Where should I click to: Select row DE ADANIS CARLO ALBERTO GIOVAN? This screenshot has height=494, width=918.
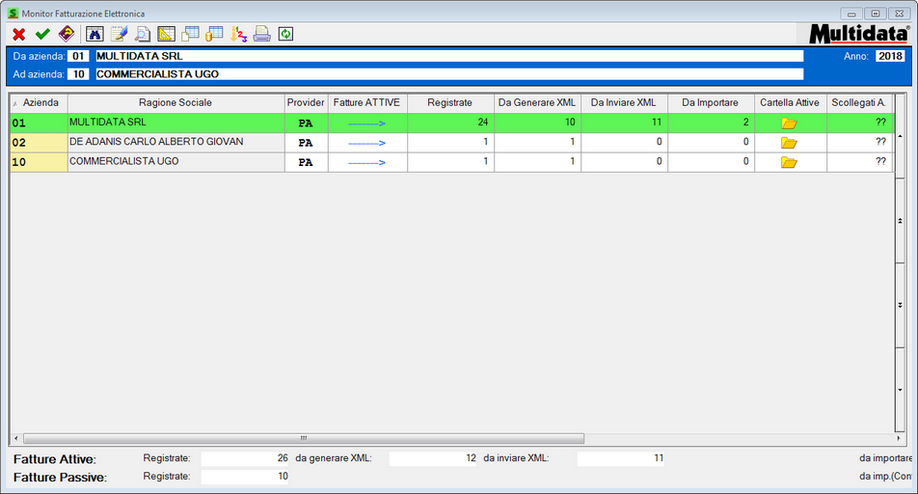pos(451,142)
